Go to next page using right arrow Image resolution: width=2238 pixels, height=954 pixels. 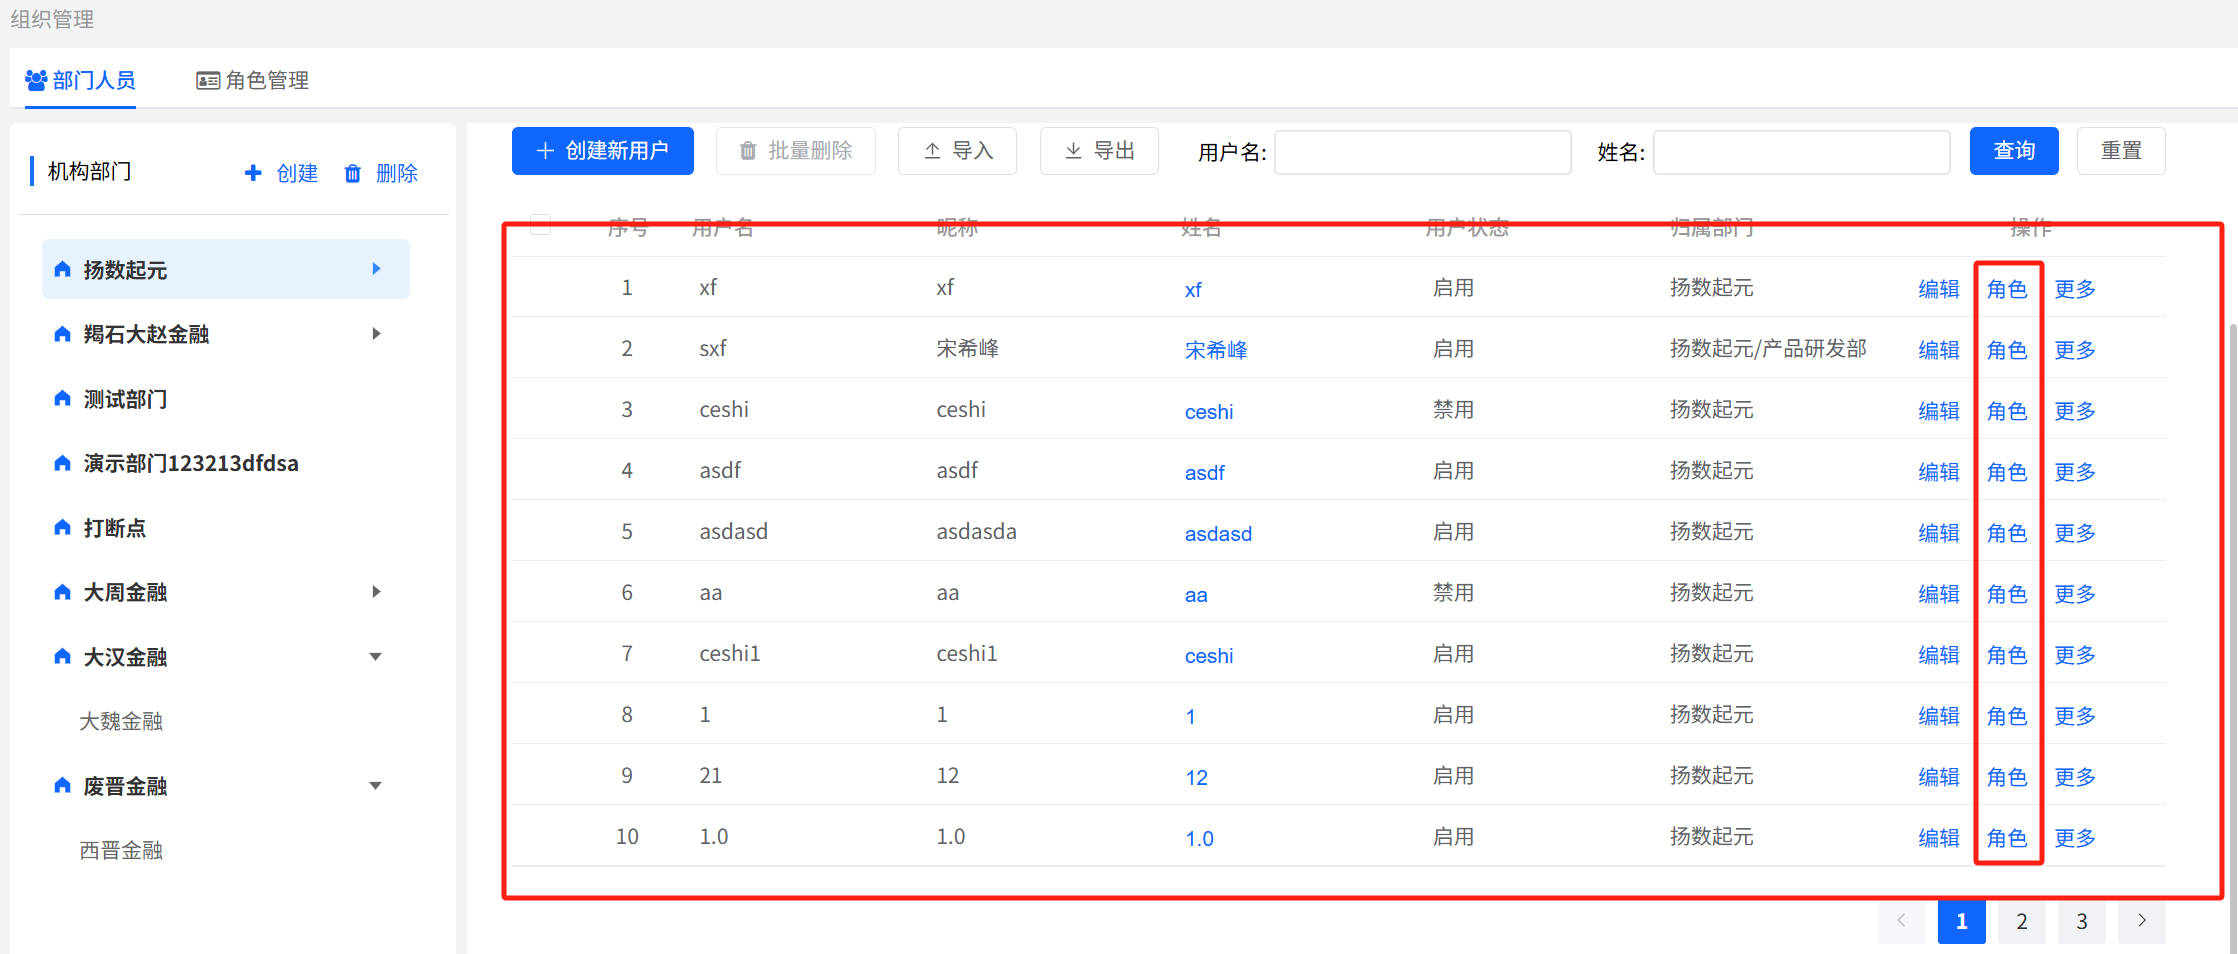click(2141, 921)
